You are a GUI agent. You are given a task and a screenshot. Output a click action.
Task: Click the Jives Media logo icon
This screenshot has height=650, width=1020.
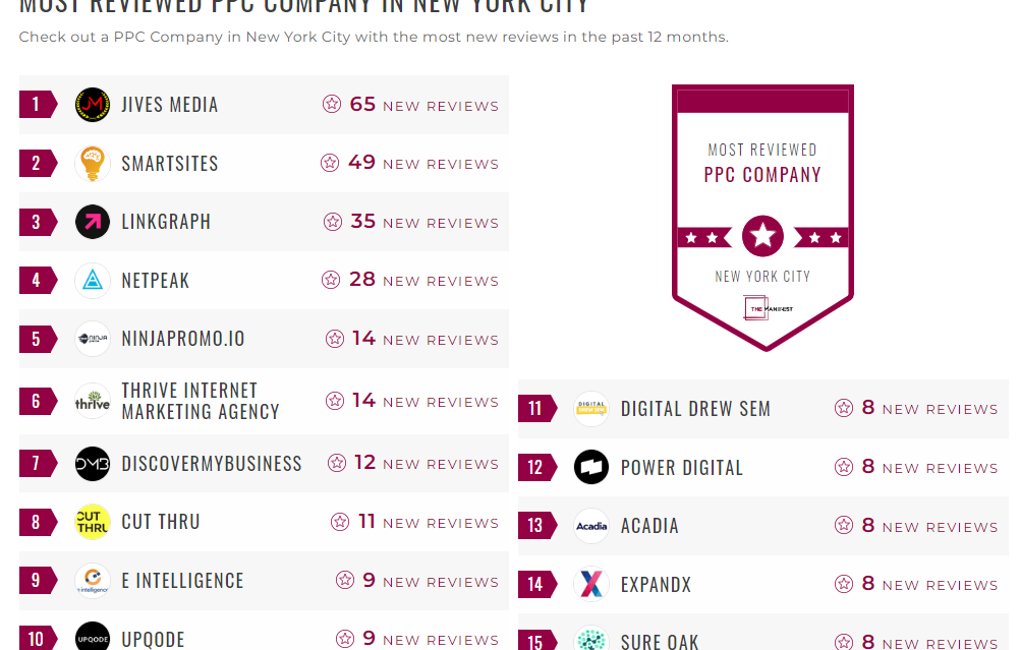coord(92,105)
